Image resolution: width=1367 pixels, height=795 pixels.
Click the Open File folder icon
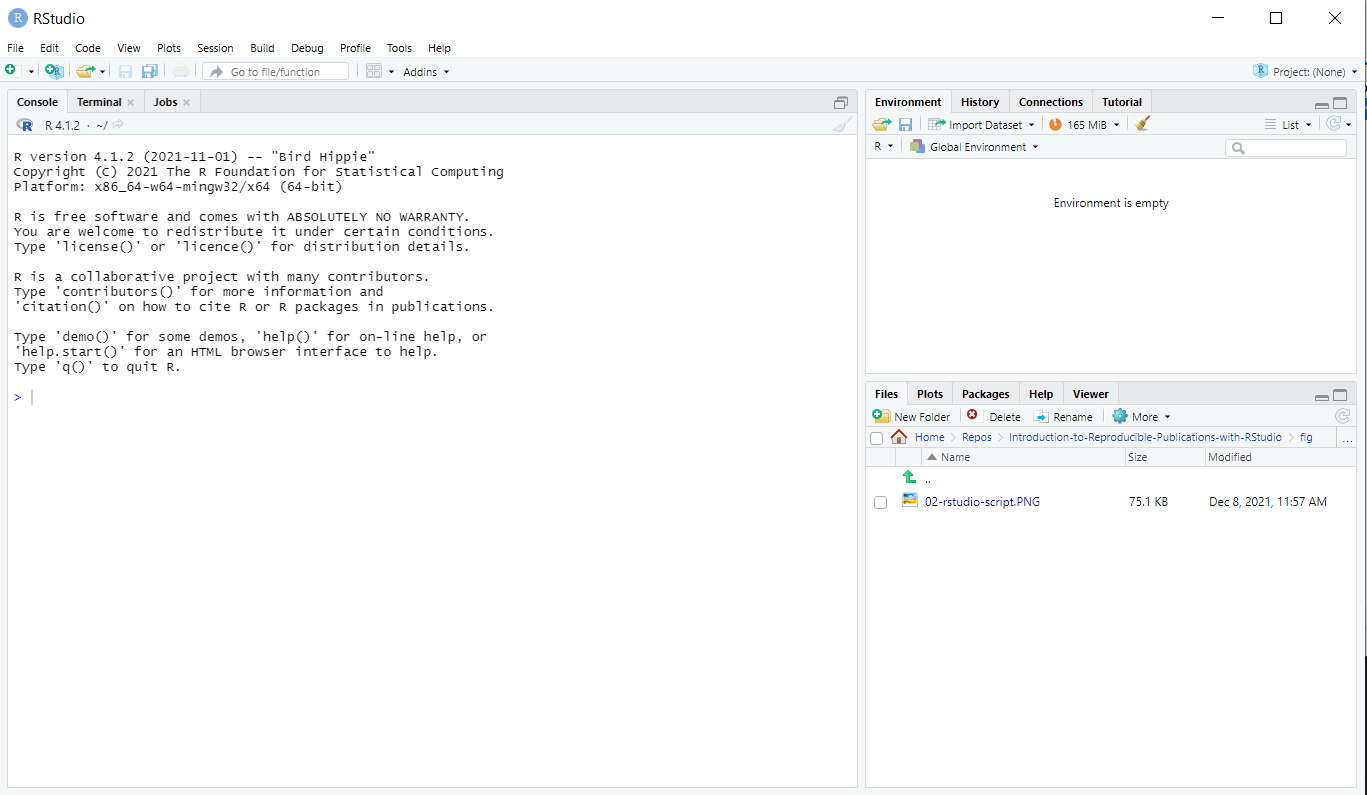pyautogui.click(x=85, y=71)
